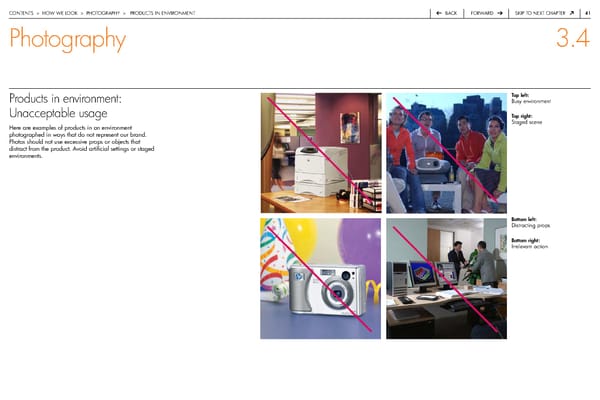Click the page number 41 indicator

(588, 13)
